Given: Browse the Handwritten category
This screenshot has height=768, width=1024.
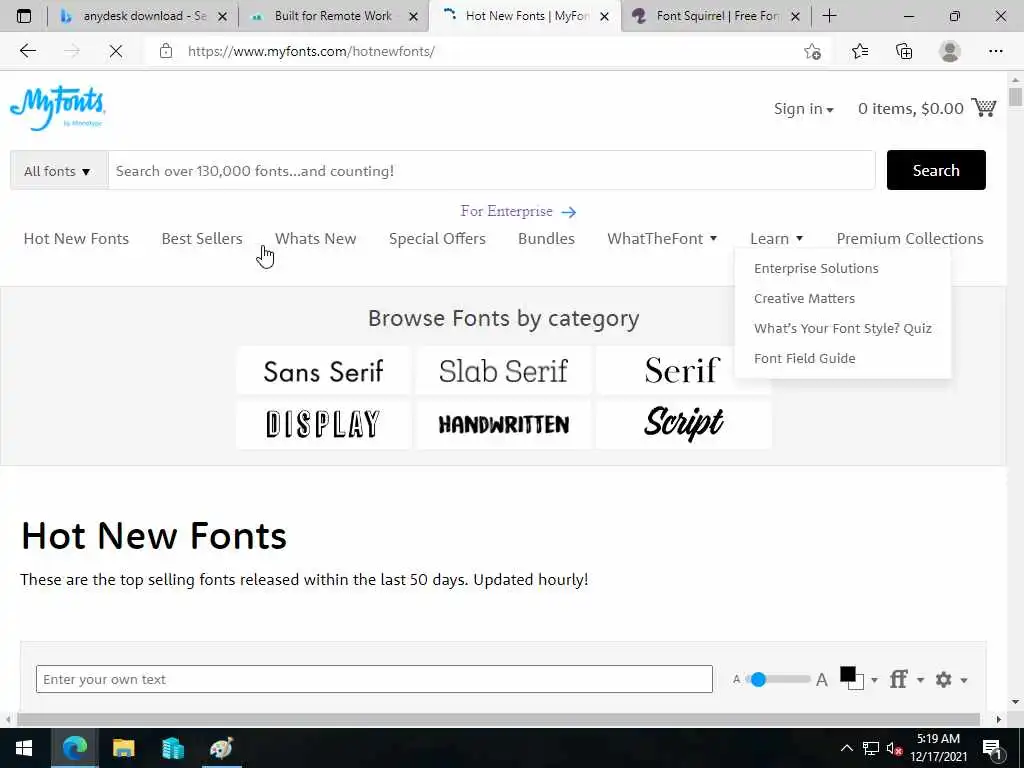Looking at the screenshot, I should [503, 424].
